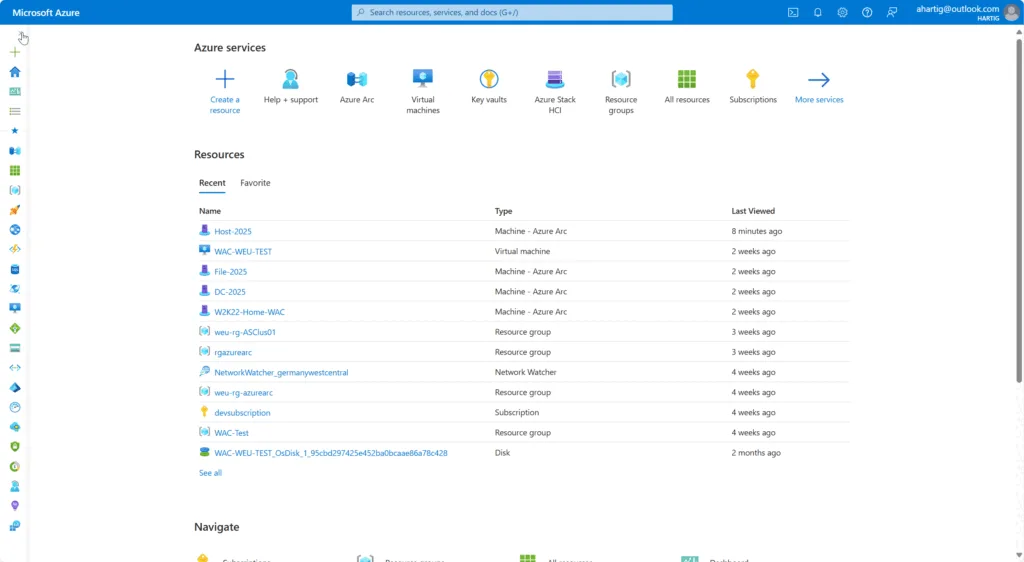This screenshot has width=1024, height=562.
Task: Open Monitor gauge icon in sidebar
Action: click(x=14, y=407)
